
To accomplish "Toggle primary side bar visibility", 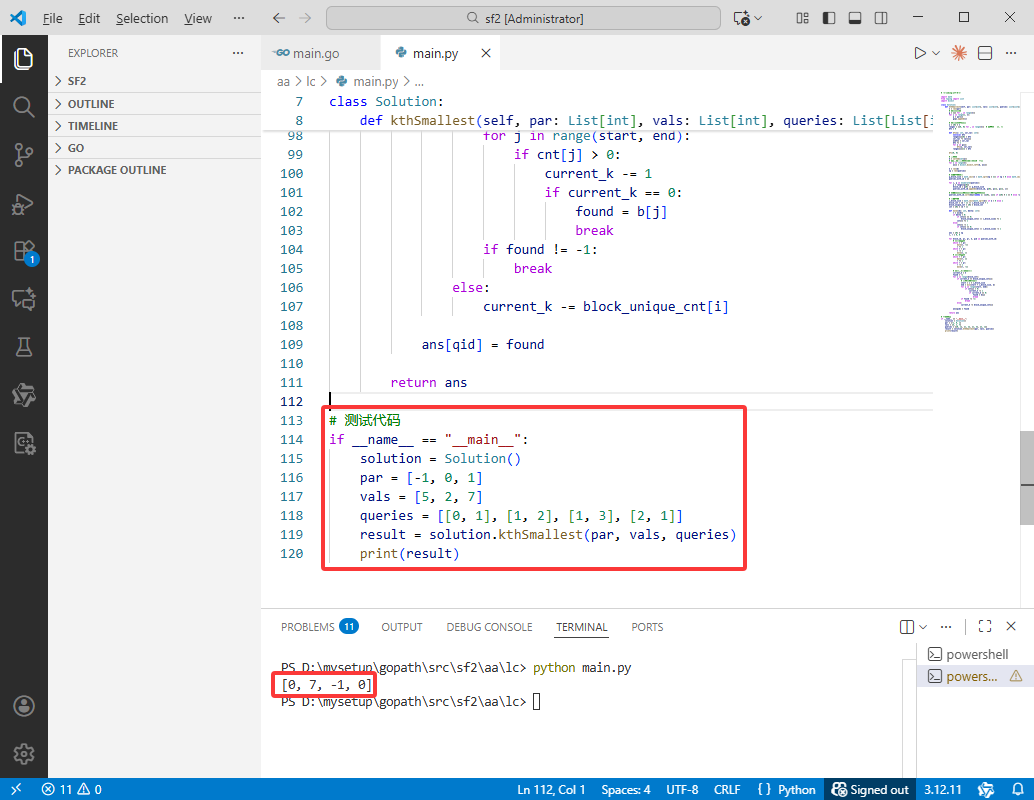I will click(829, 18).
